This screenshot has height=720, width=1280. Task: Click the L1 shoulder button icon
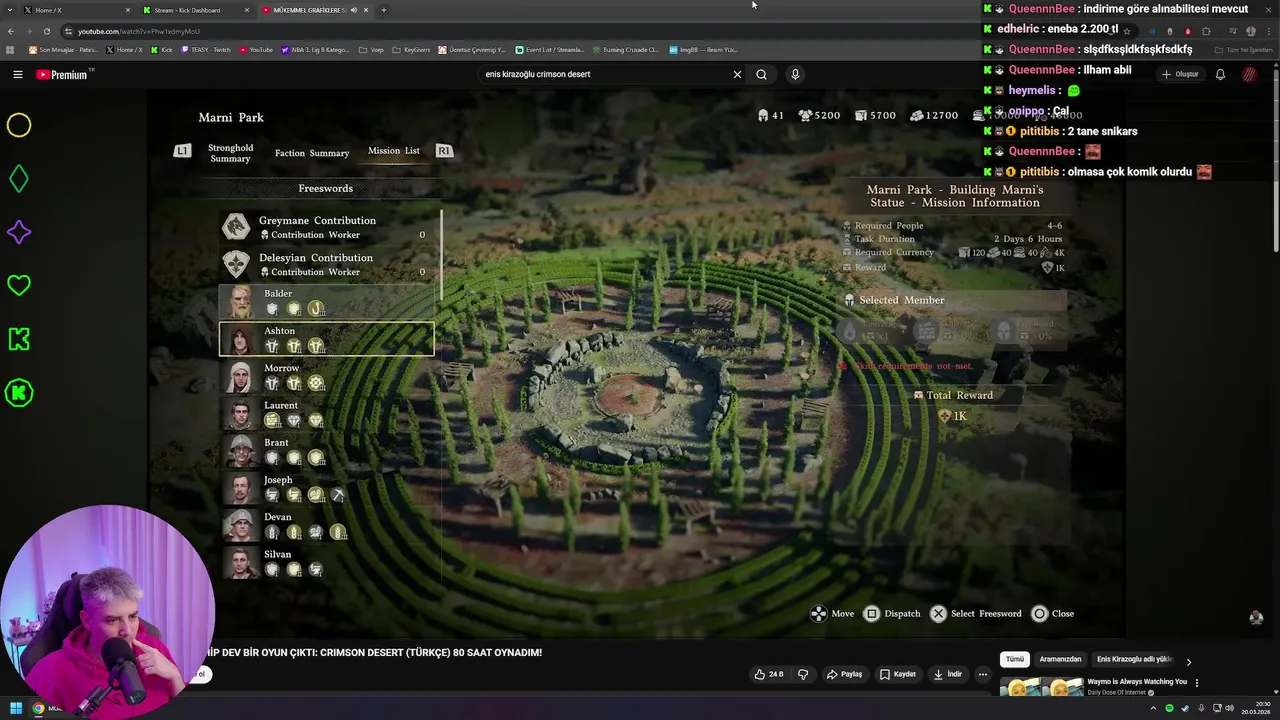182,151
